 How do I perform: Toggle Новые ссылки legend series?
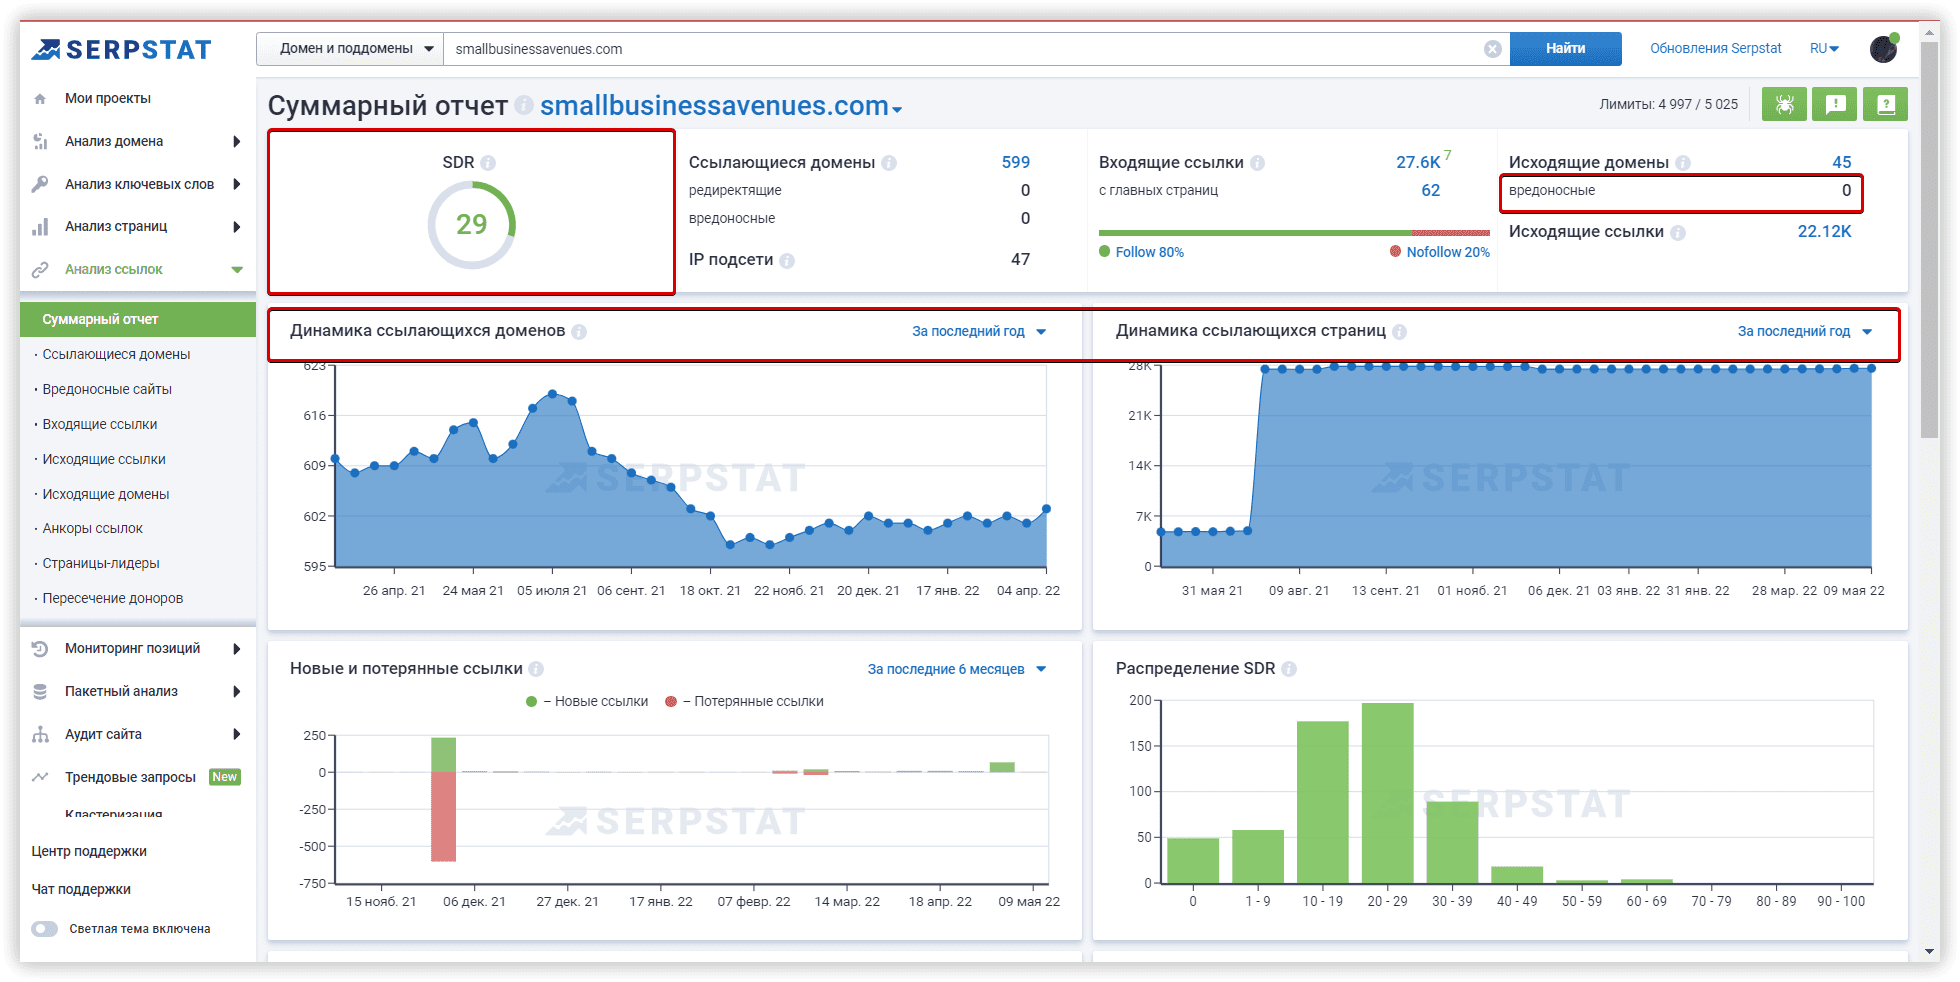pos(587,702)
